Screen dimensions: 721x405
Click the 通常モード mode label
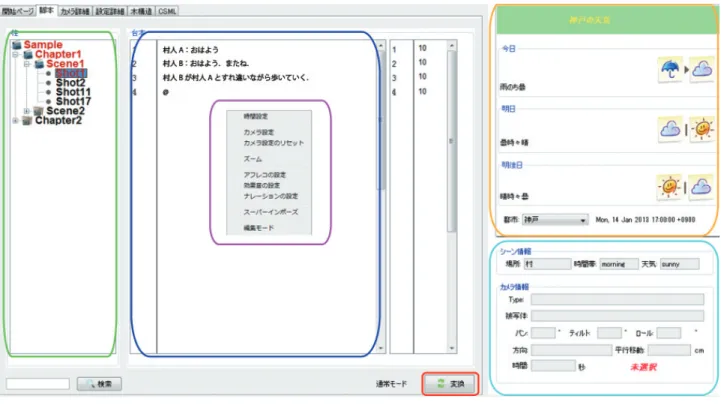click(x=391, y=384)
